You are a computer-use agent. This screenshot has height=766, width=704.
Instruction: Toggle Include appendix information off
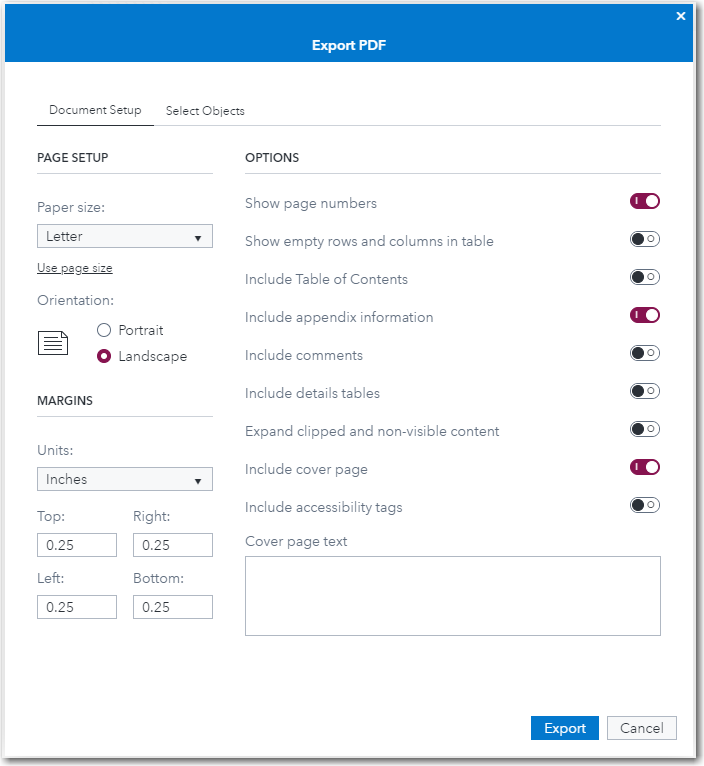pyautogui.click(x=645, y=315)
